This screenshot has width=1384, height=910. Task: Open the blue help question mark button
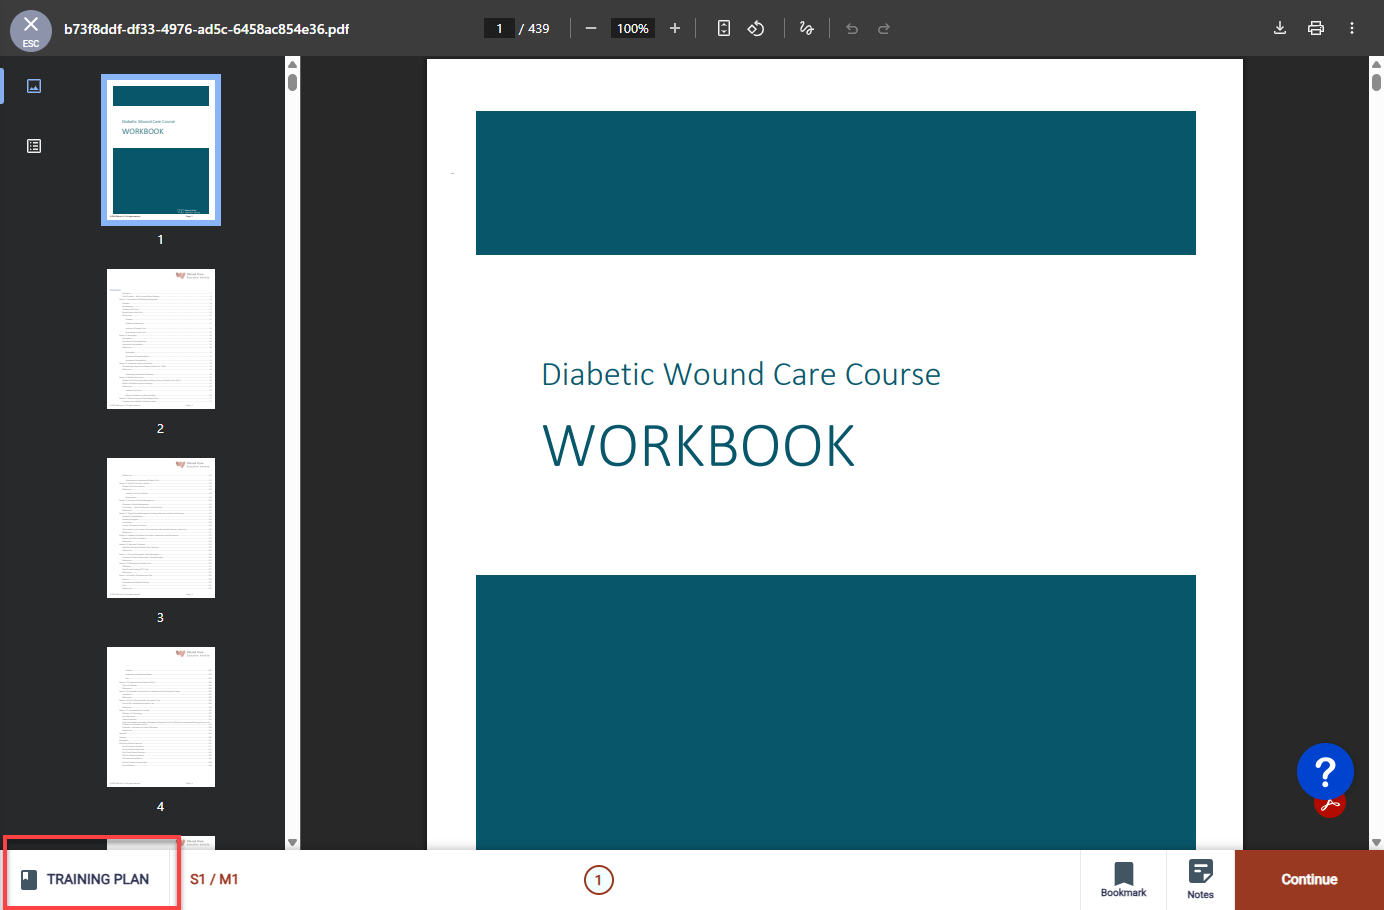pos(1325,772)
